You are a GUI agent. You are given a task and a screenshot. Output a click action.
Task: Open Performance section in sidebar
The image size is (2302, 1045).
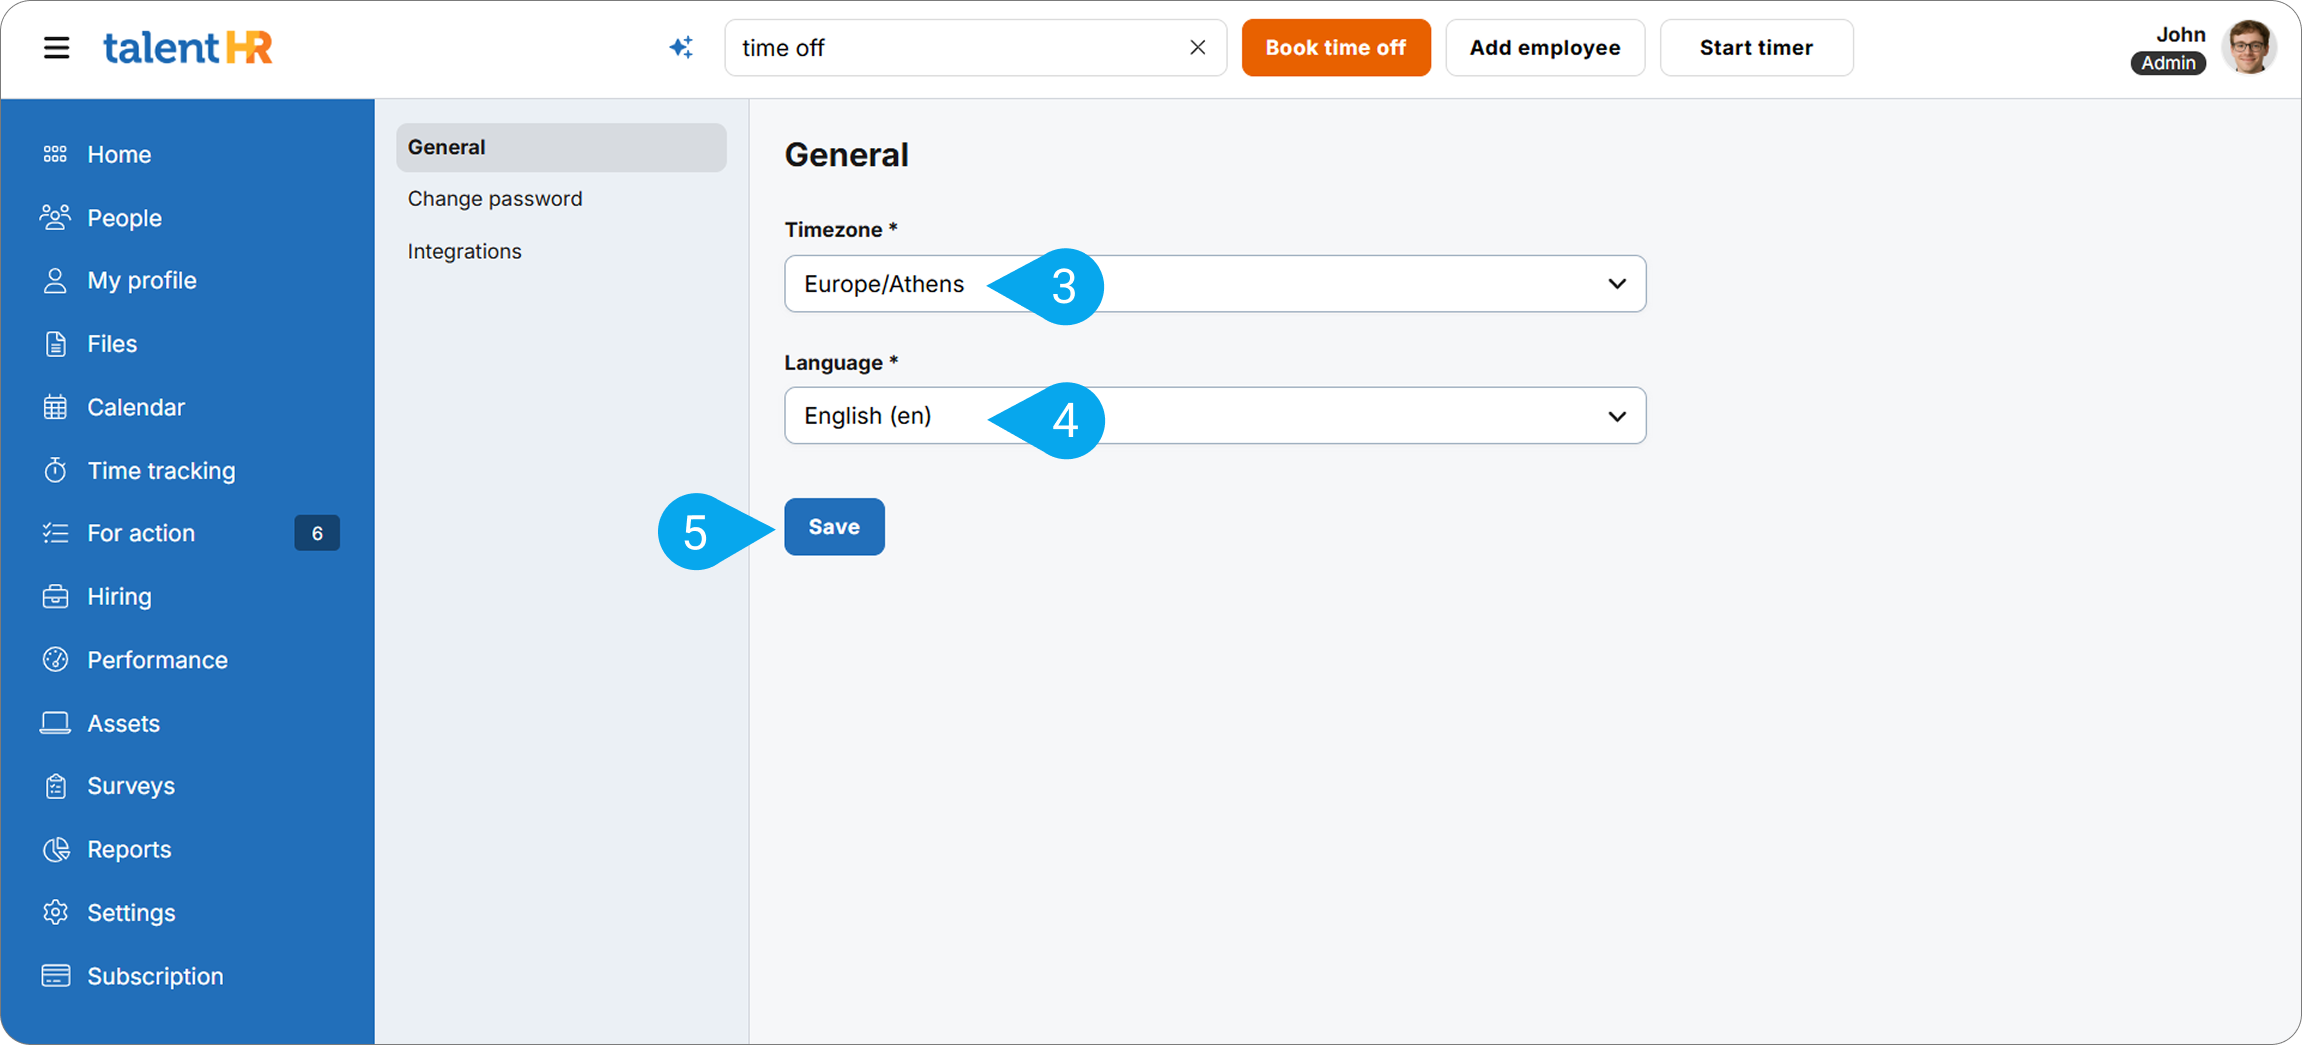[x=157, y=660]
